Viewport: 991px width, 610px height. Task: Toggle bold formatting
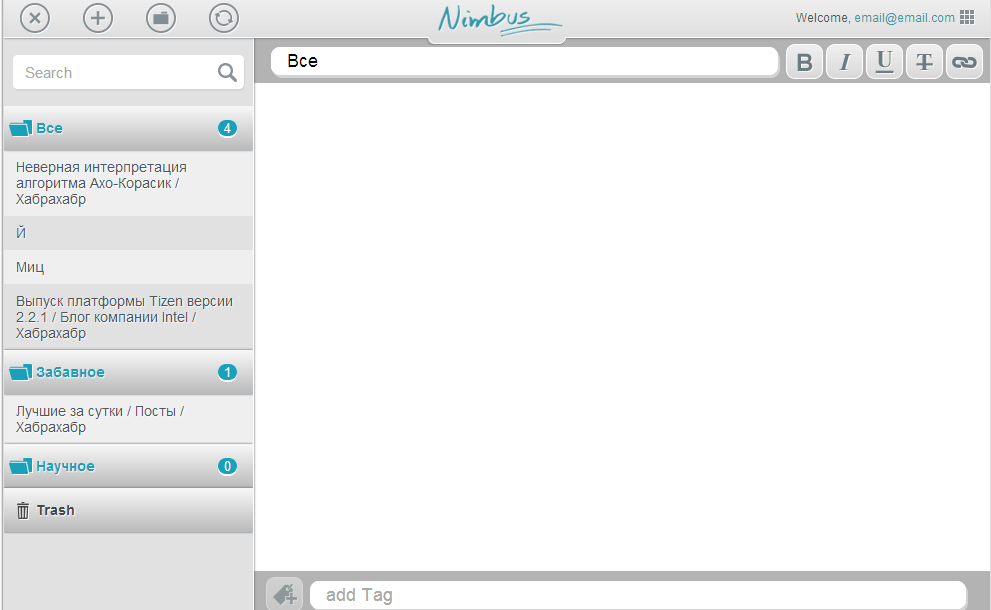(804, 62)
